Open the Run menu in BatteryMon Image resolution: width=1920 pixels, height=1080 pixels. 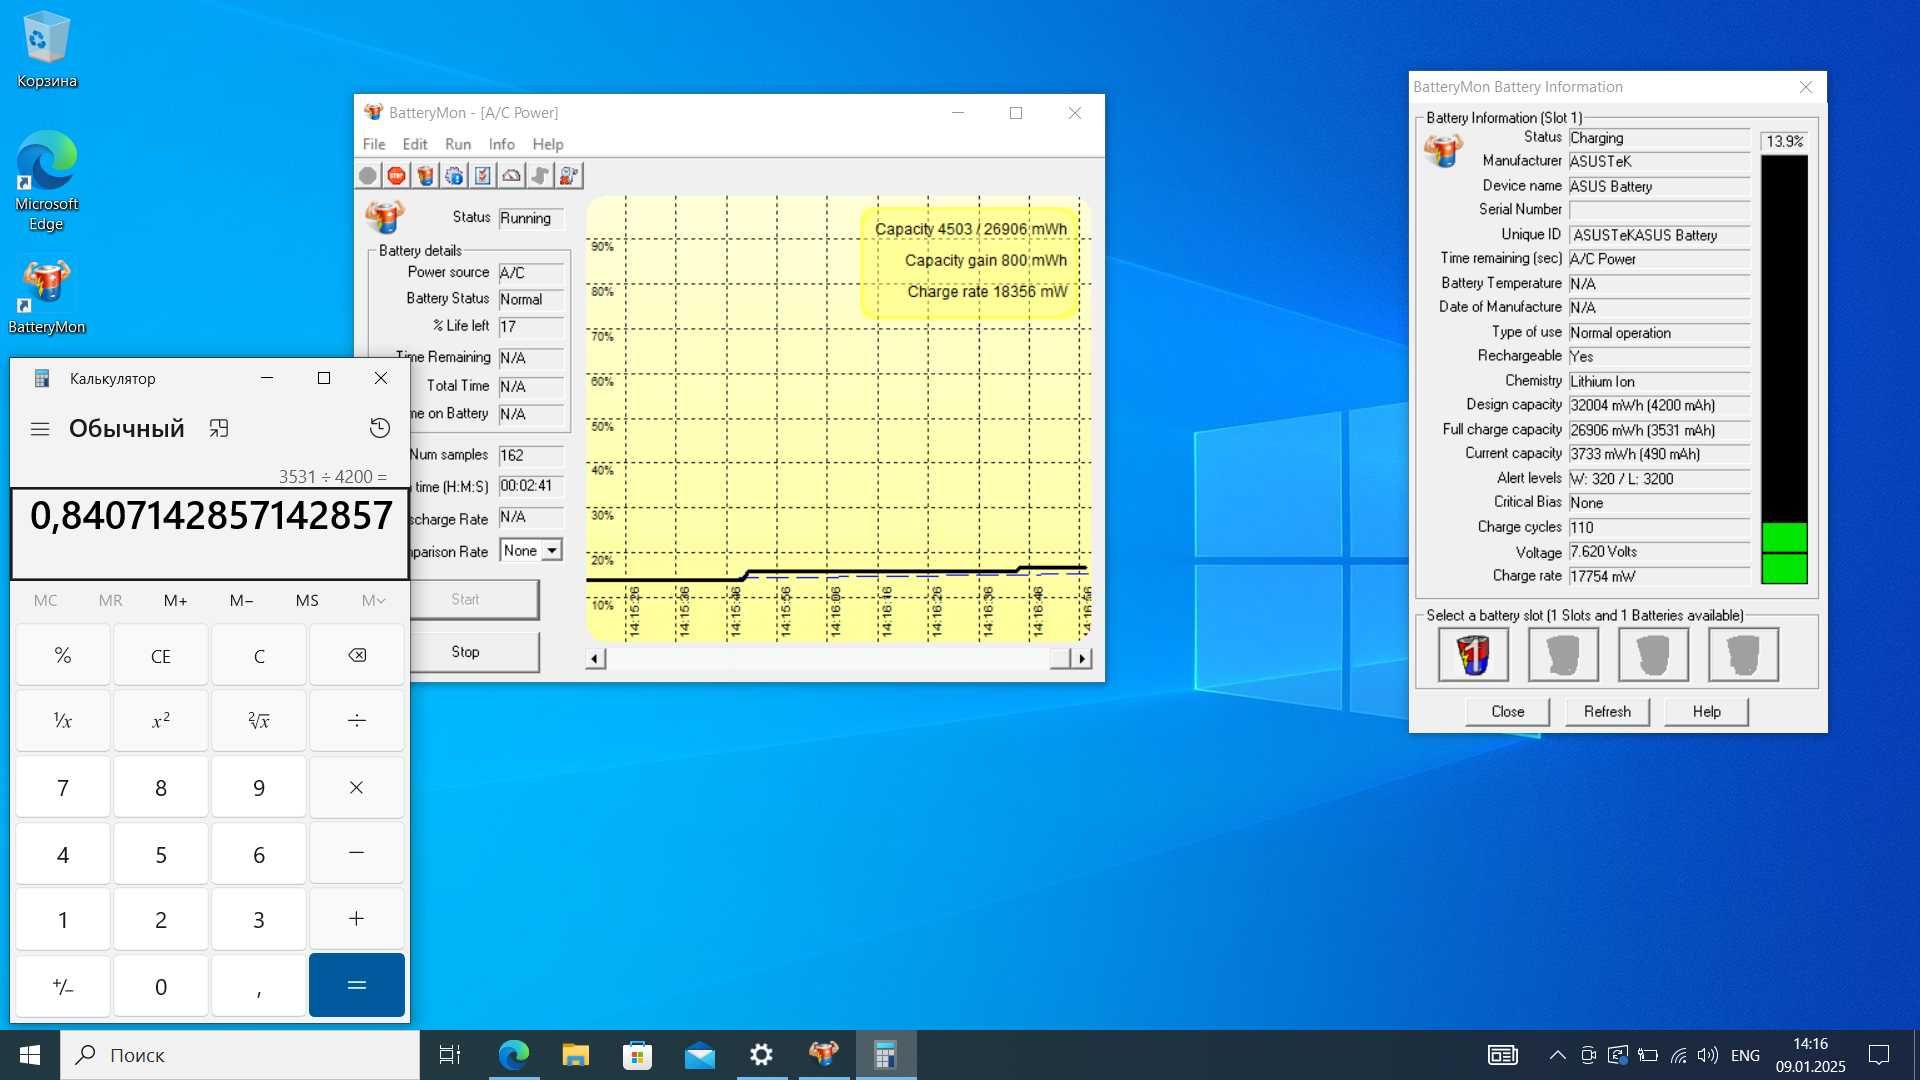pos(458,144)
